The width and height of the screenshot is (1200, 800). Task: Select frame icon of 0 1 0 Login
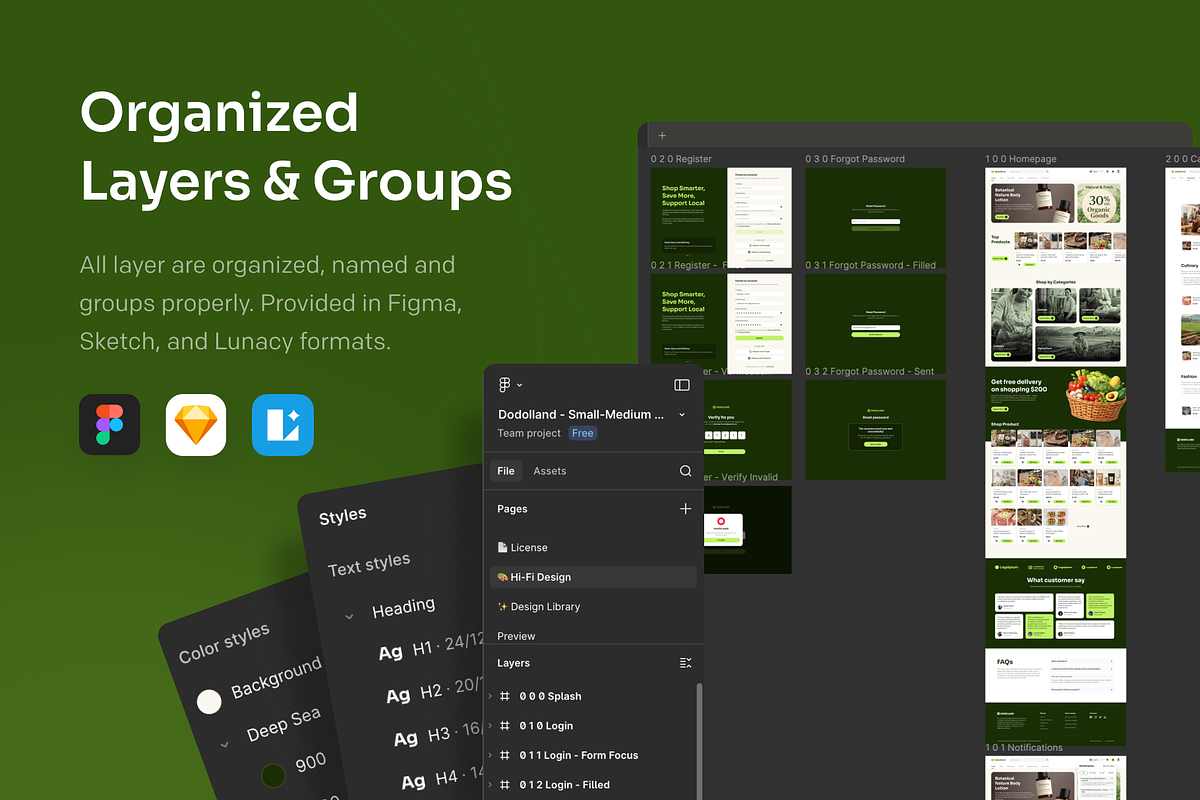click(x=505, y=726)
